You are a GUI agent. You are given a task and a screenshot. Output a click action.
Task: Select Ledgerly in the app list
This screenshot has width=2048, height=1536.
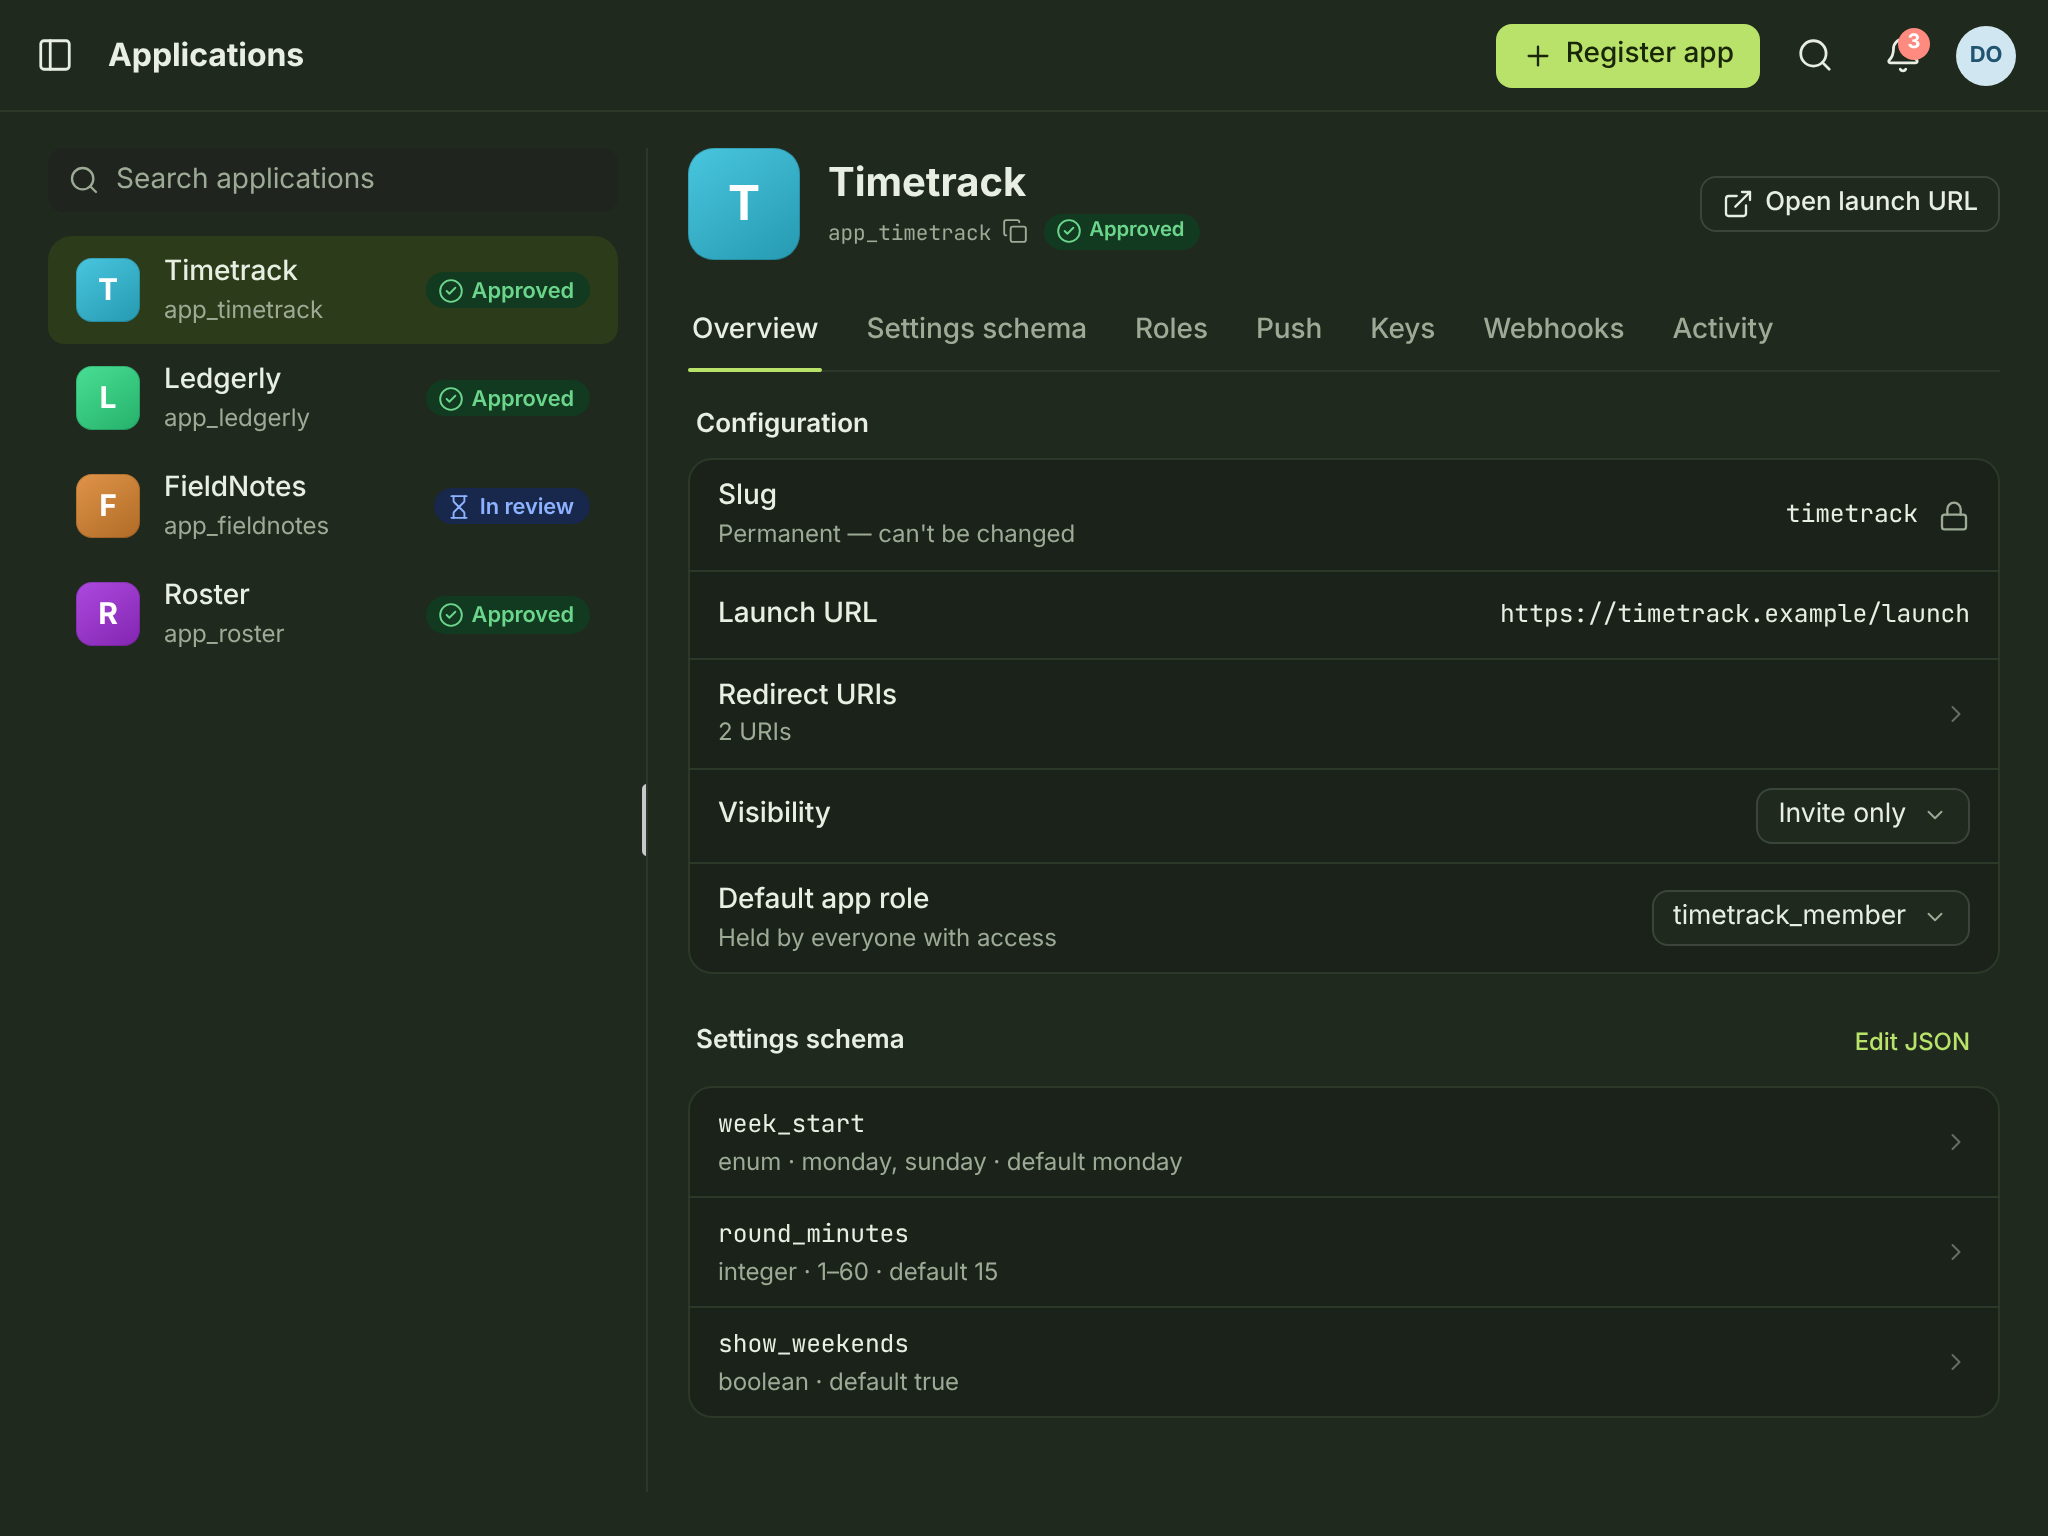point(332,398)
